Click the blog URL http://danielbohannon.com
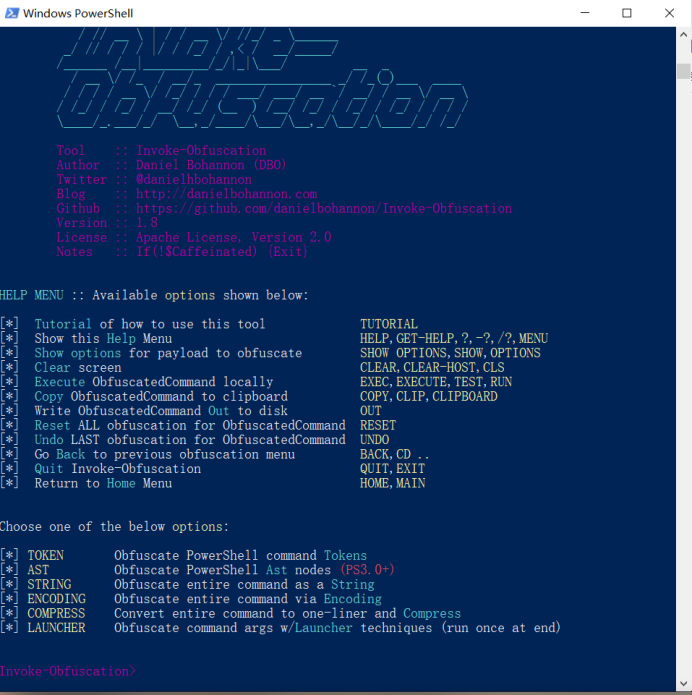This screenshot has width=692, height=695. (226, 194)
